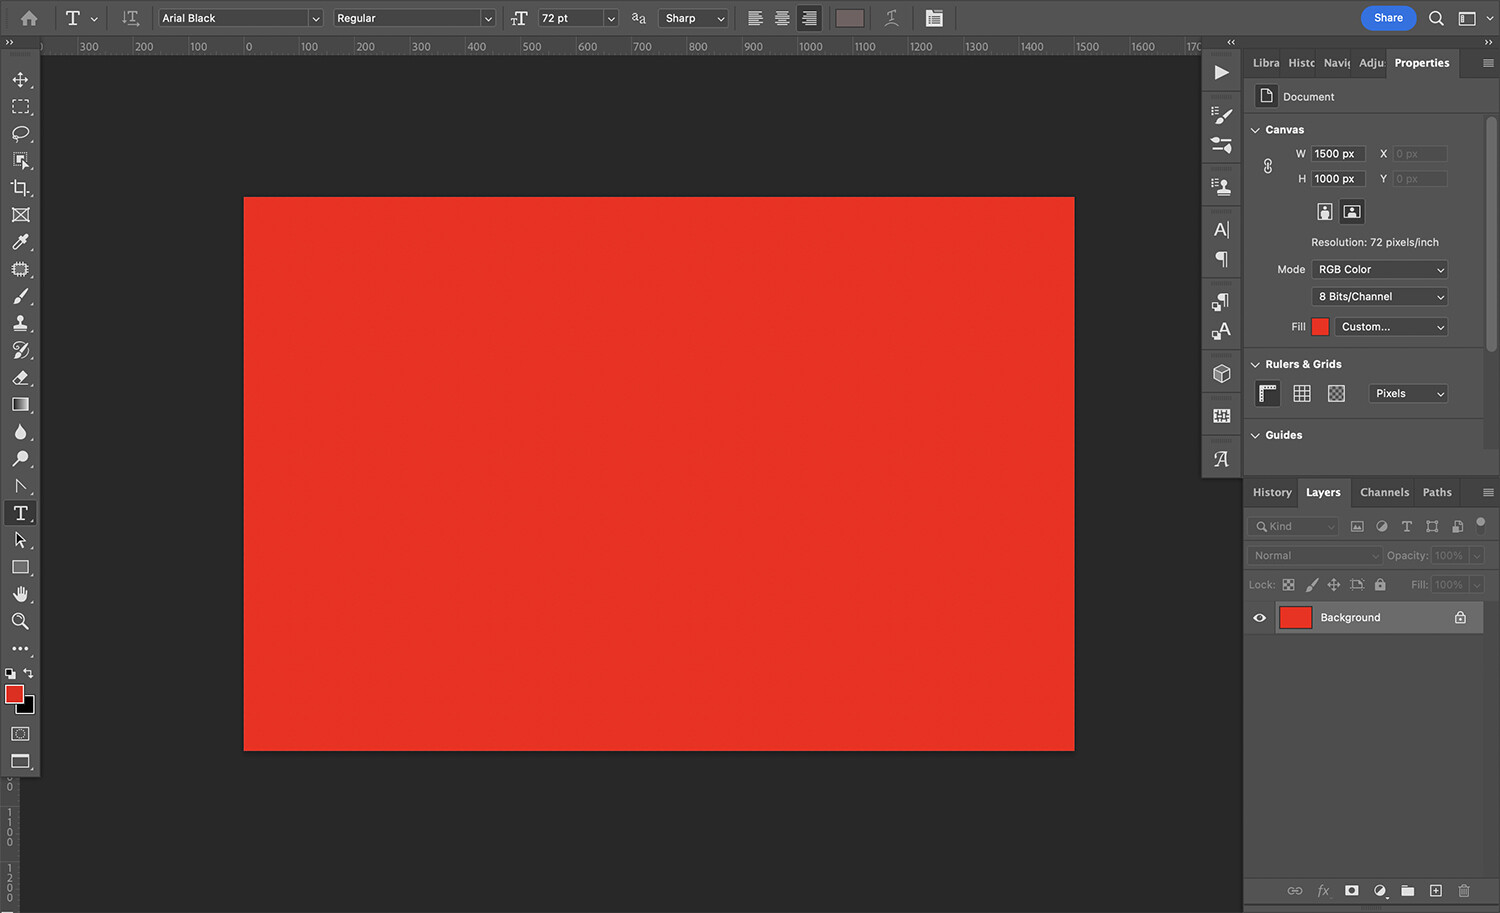
Task: Select the Hand tool
Action: [20, 594]
